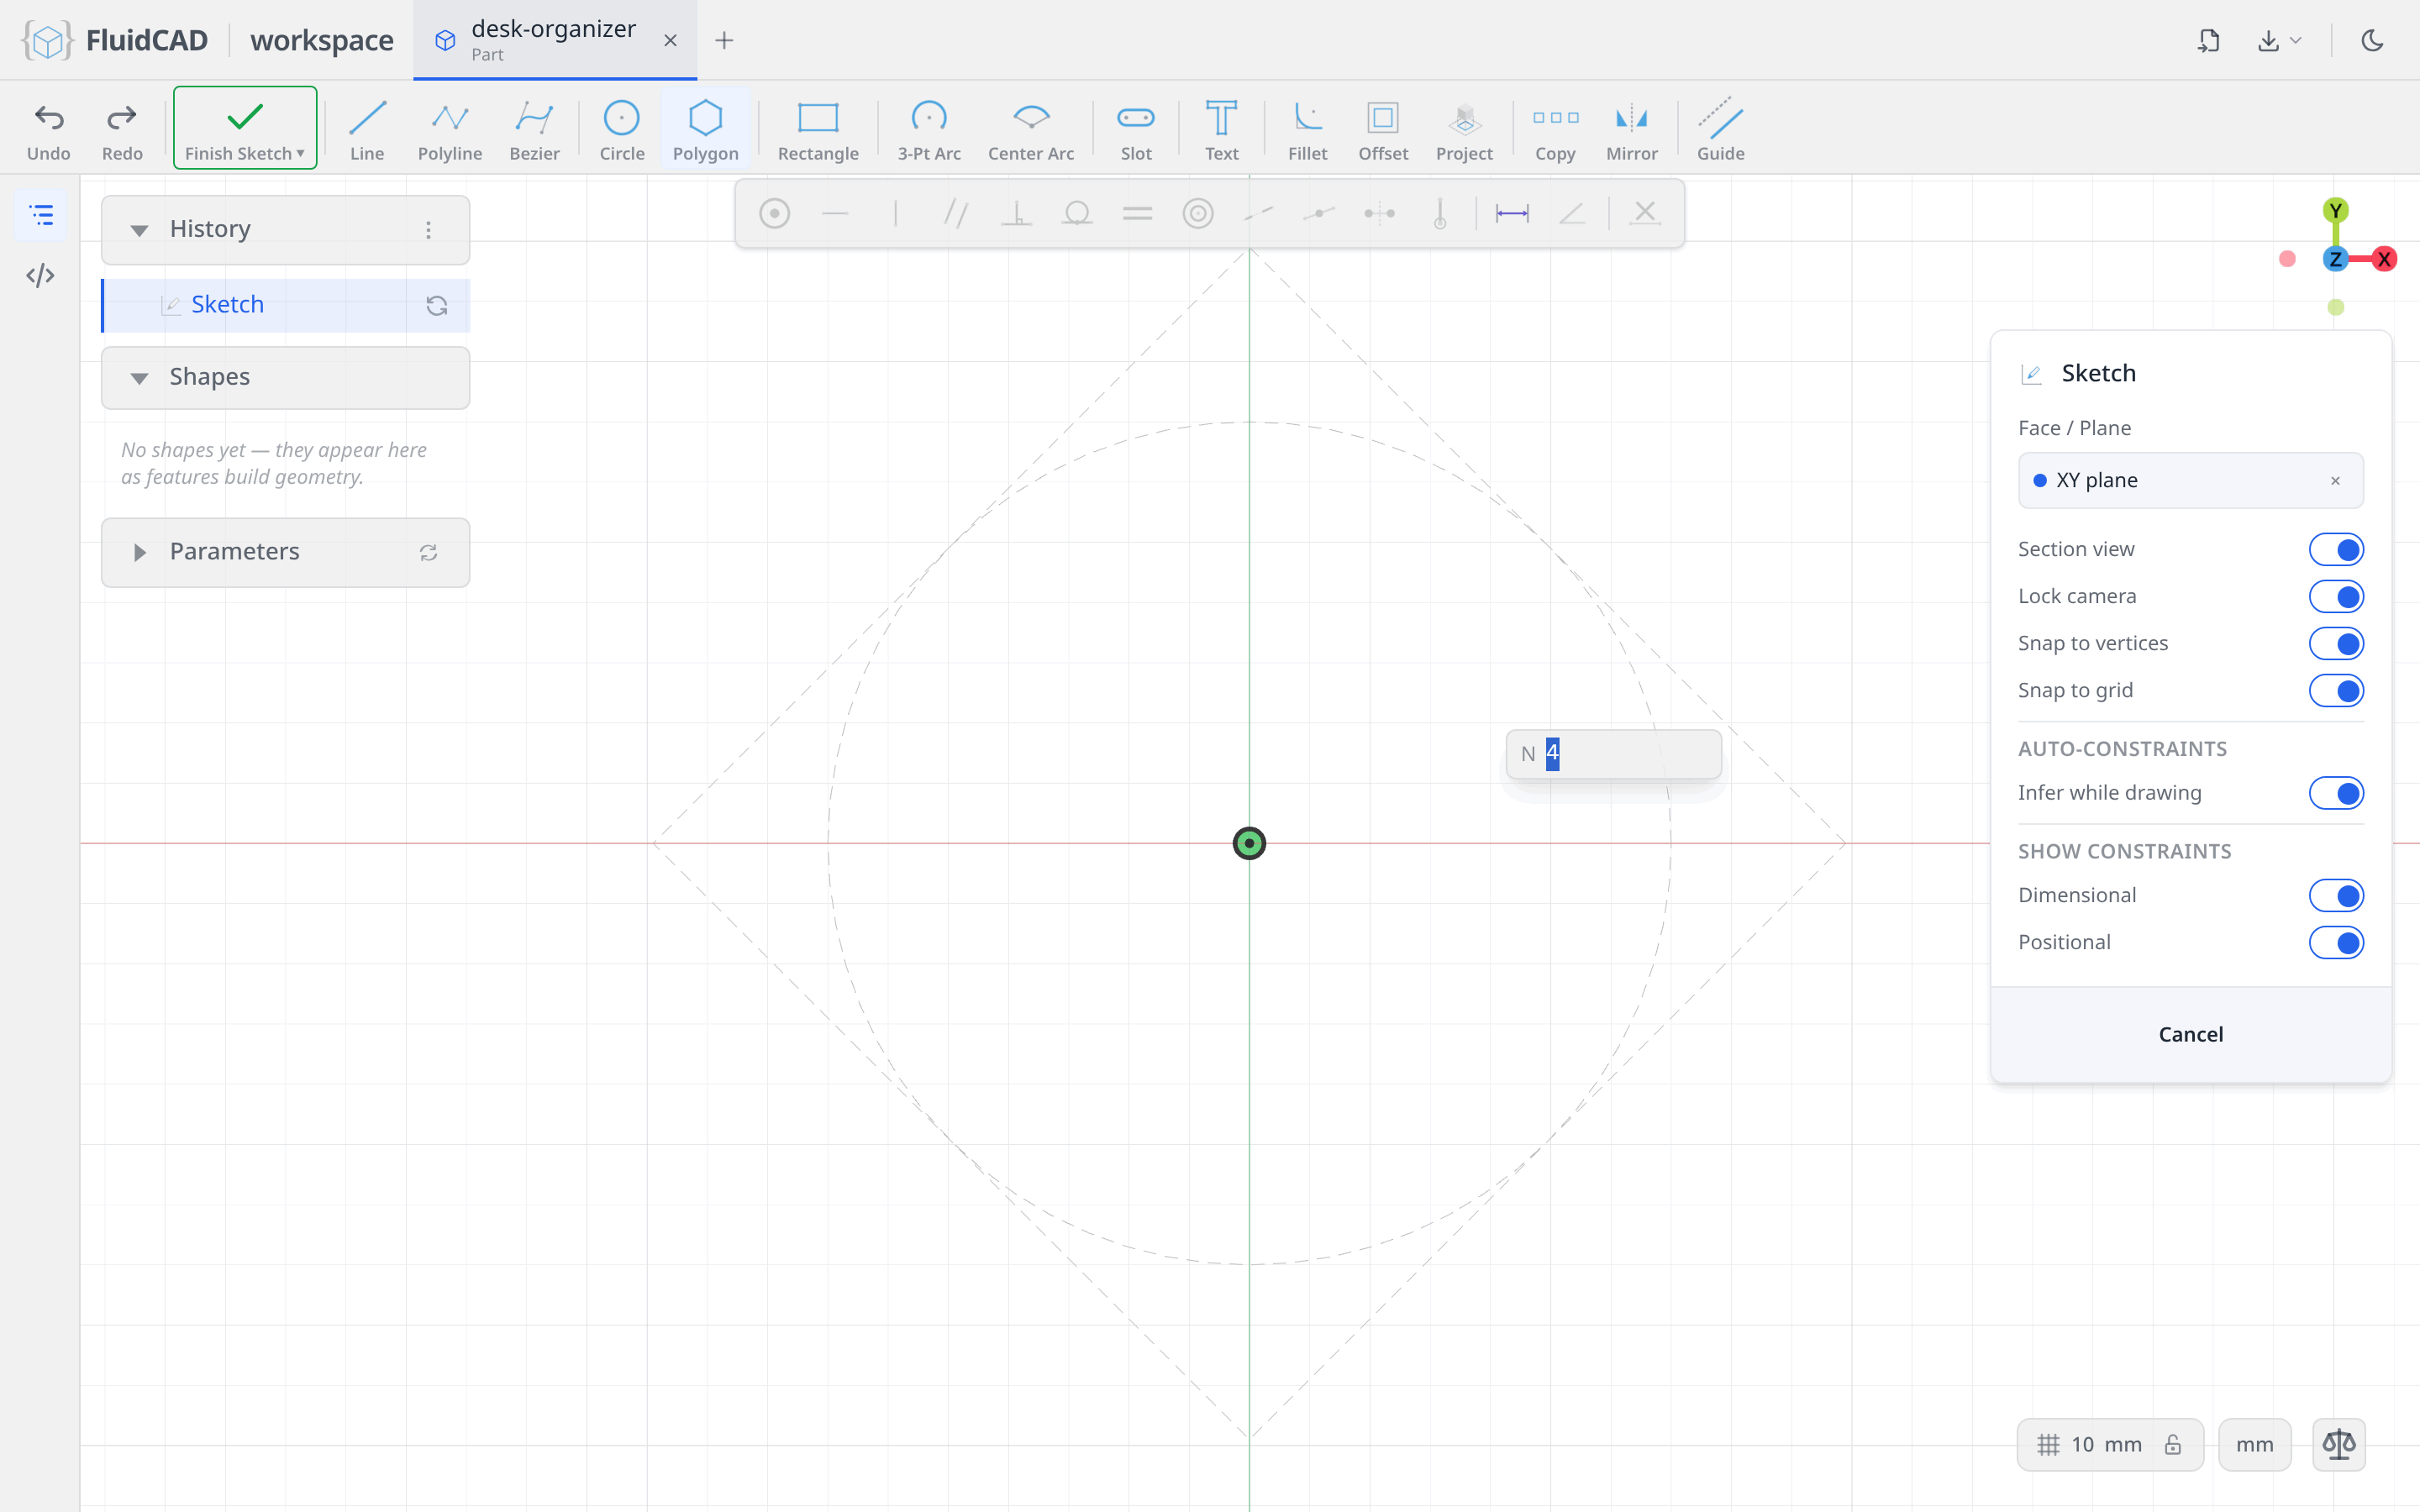
Task: Select the Mirror tool
Action: [1631, 130]
